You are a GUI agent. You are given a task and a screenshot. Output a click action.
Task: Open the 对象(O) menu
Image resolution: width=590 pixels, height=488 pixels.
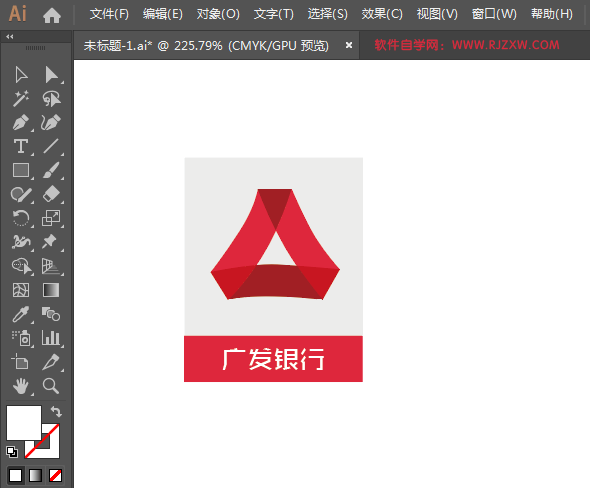[218, 14]
